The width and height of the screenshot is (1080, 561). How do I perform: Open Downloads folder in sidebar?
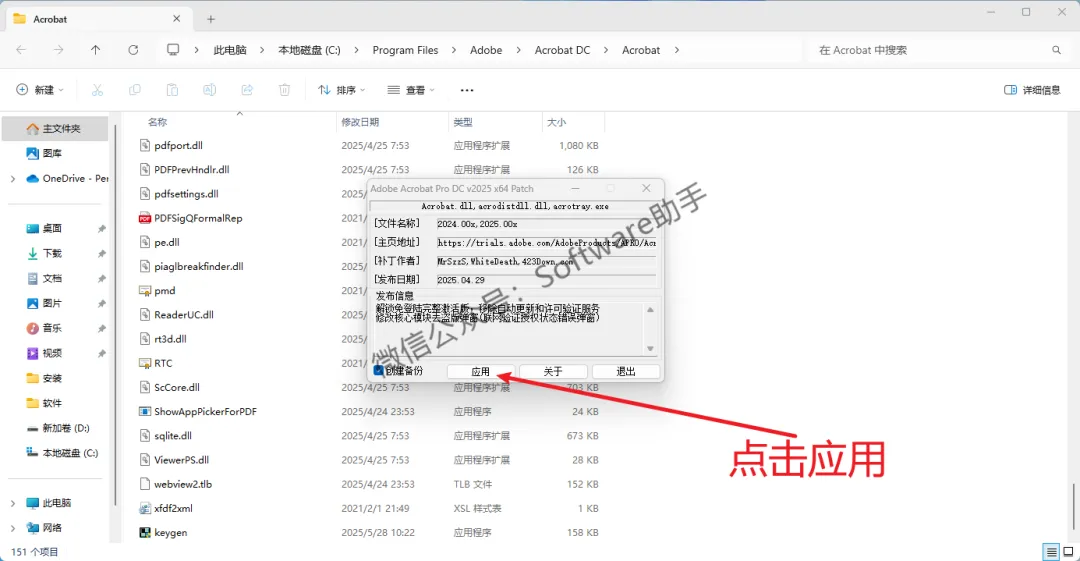point(45,253)
